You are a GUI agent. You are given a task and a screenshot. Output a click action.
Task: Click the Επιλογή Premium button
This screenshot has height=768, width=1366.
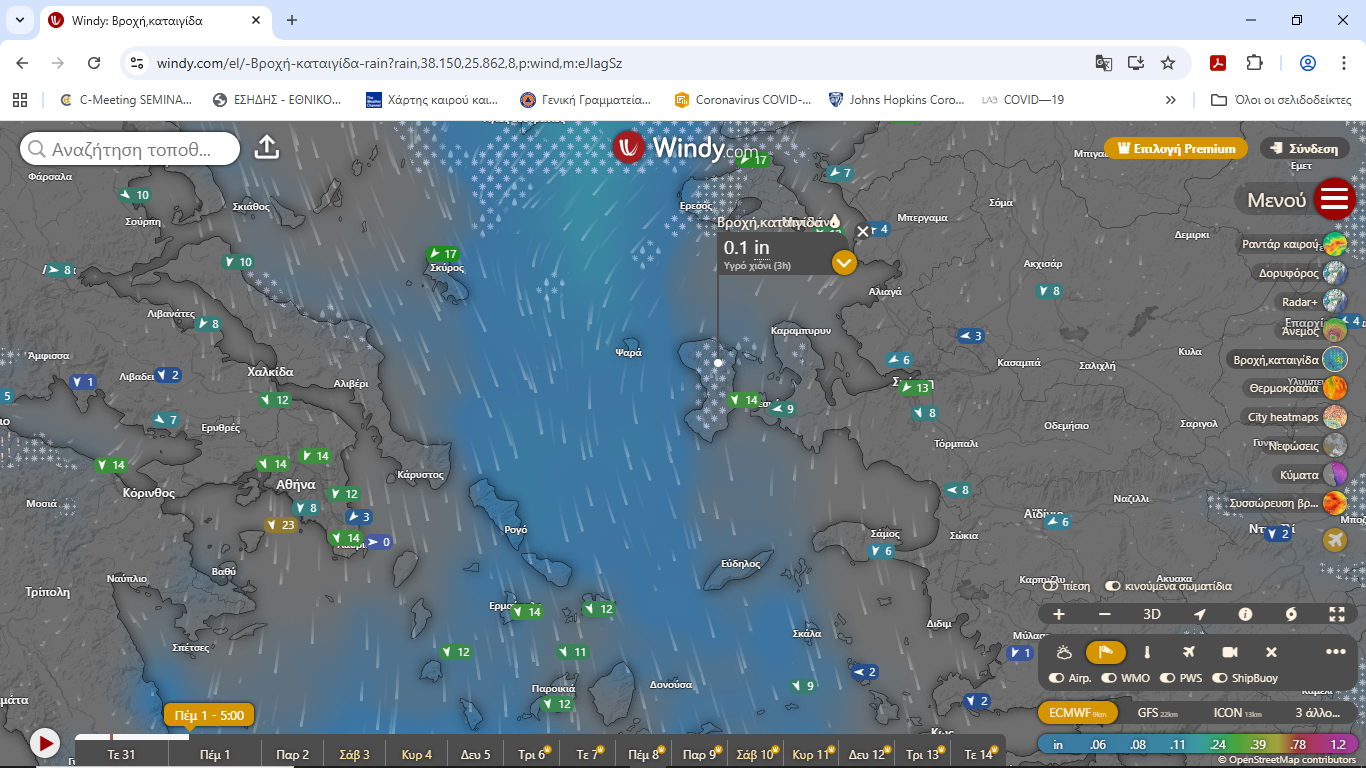click(1176, 149)
